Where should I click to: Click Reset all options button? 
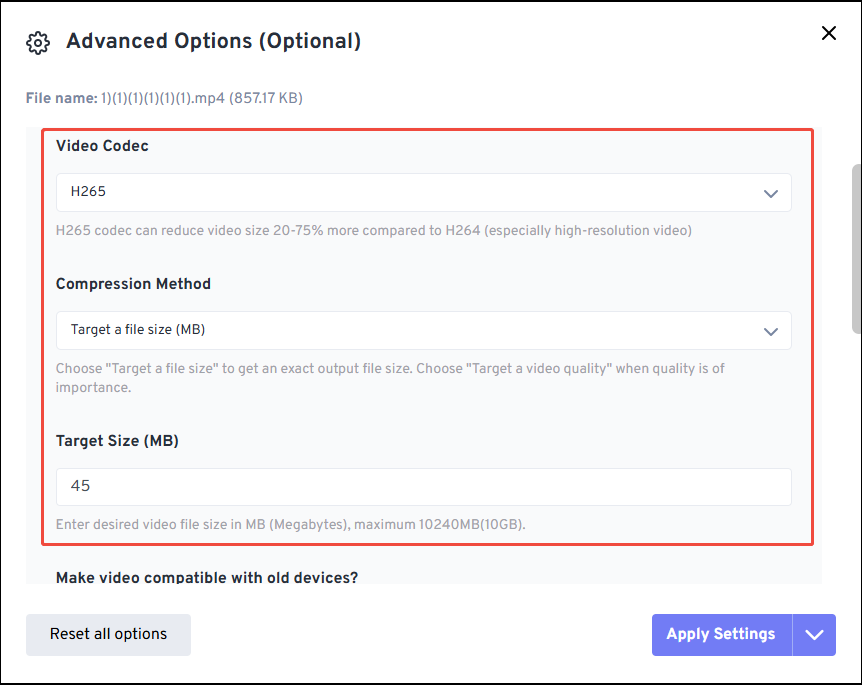(108, 634)
